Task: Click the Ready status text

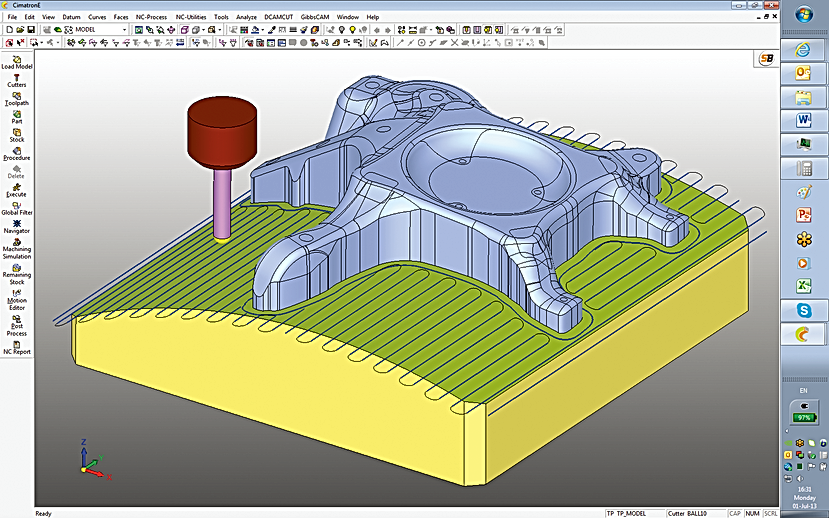Action: (43, 513)
